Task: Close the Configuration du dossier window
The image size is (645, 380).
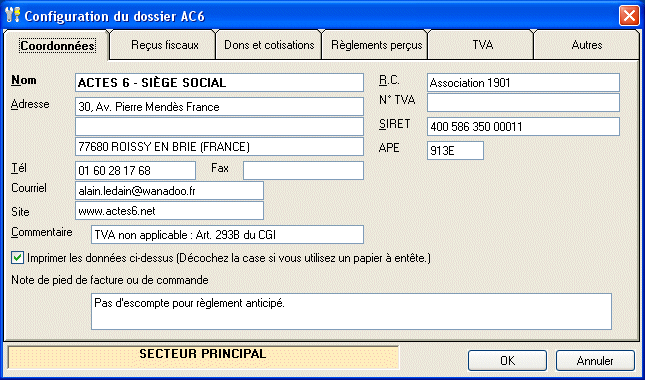Action: pos(629,16)
